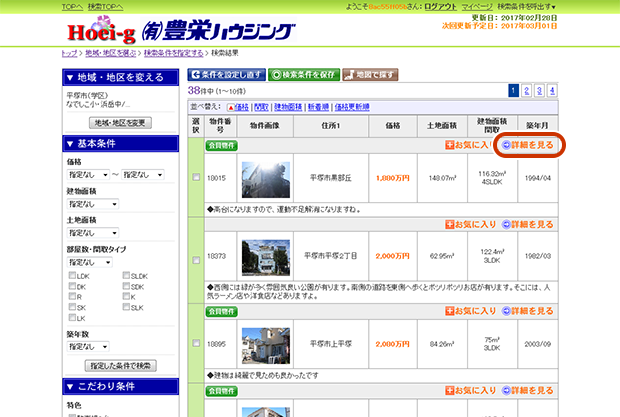Open the マイページ link
620x417 pixels.
click(x=477, y=7)
